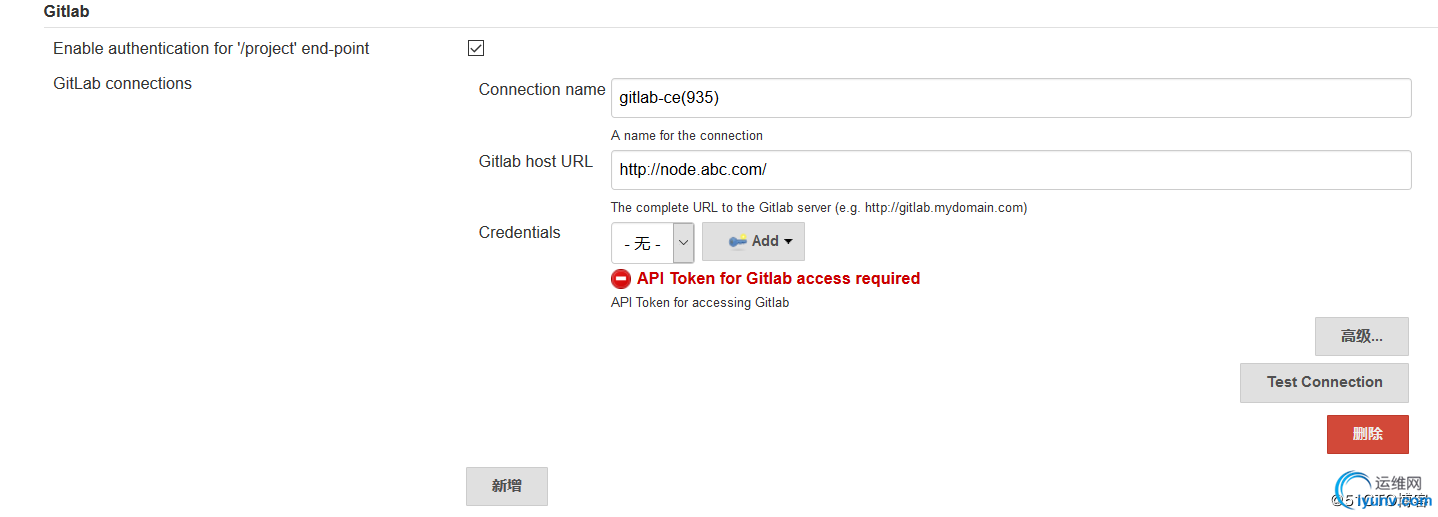The image size is (1438, 517).
Task: Click the 'Connection name' field label
Action: click(x=541, y=90)
